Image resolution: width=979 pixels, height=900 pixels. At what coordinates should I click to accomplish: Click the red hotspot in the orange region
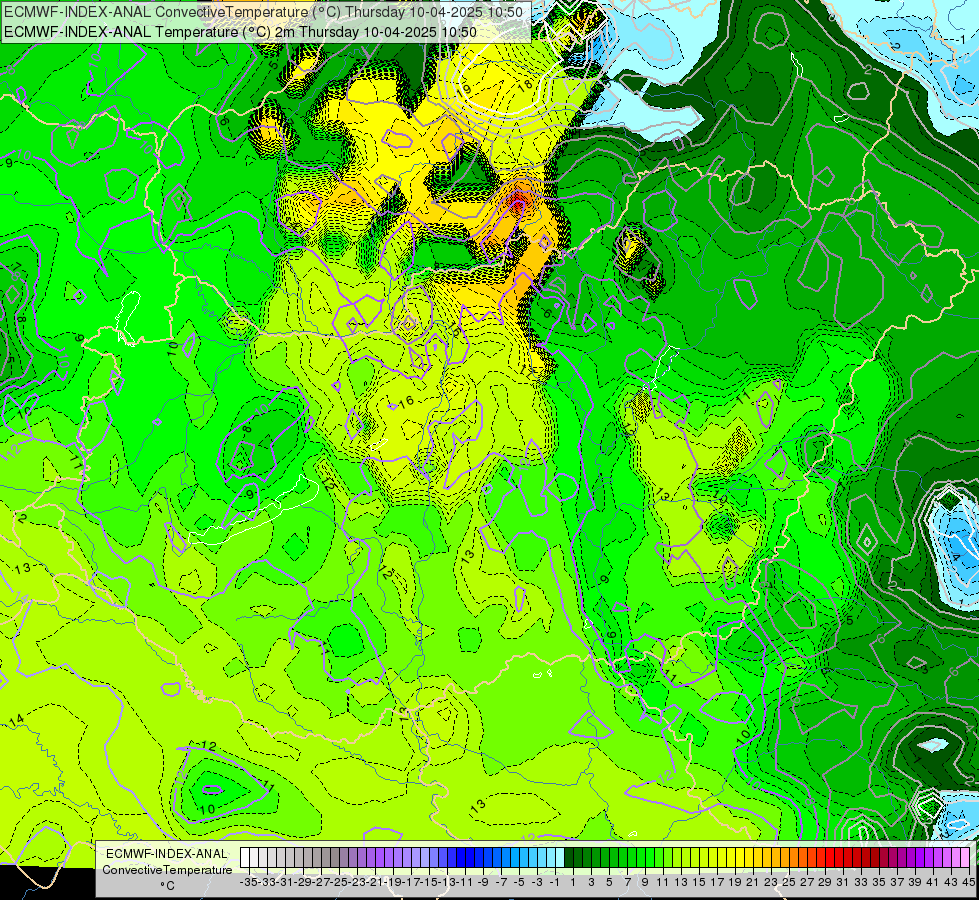point(518,201)
